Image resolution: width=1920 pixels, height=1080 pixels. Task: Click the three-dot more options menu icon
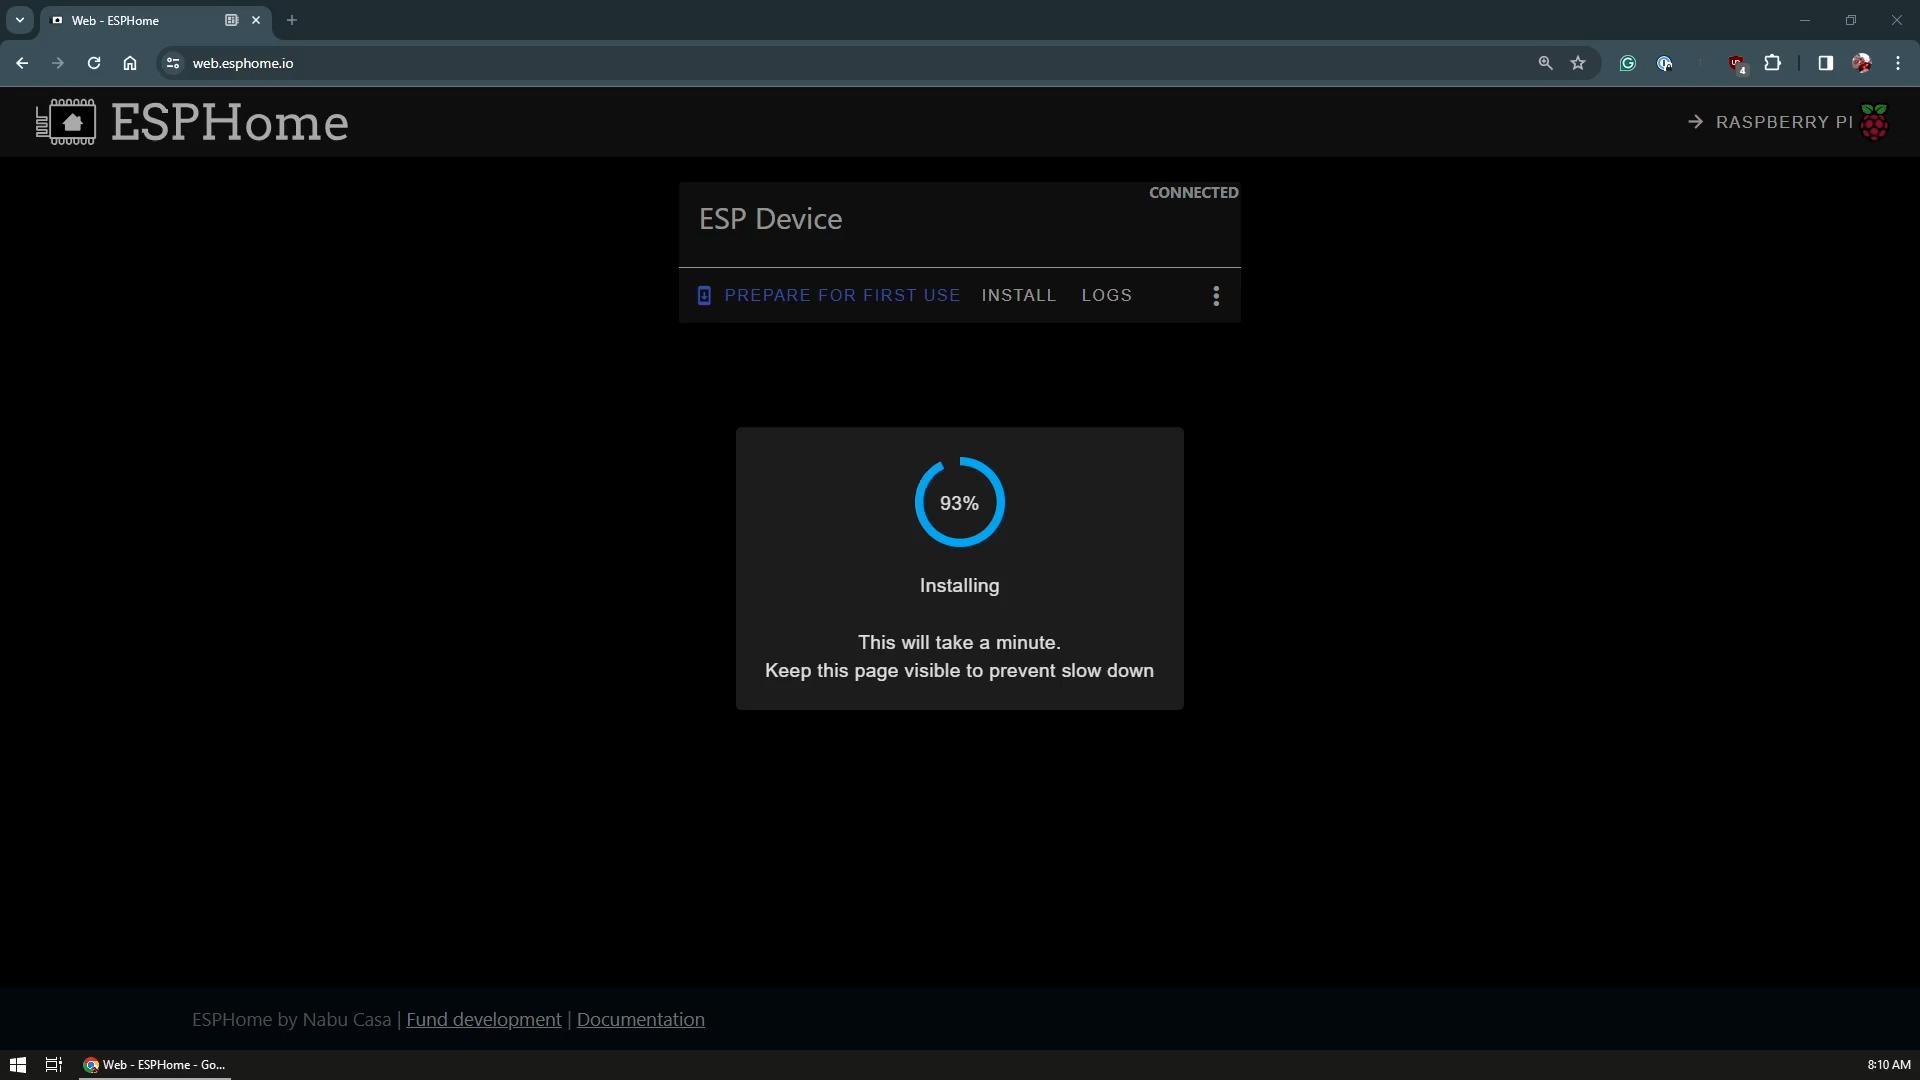[x=1216, y=295]
